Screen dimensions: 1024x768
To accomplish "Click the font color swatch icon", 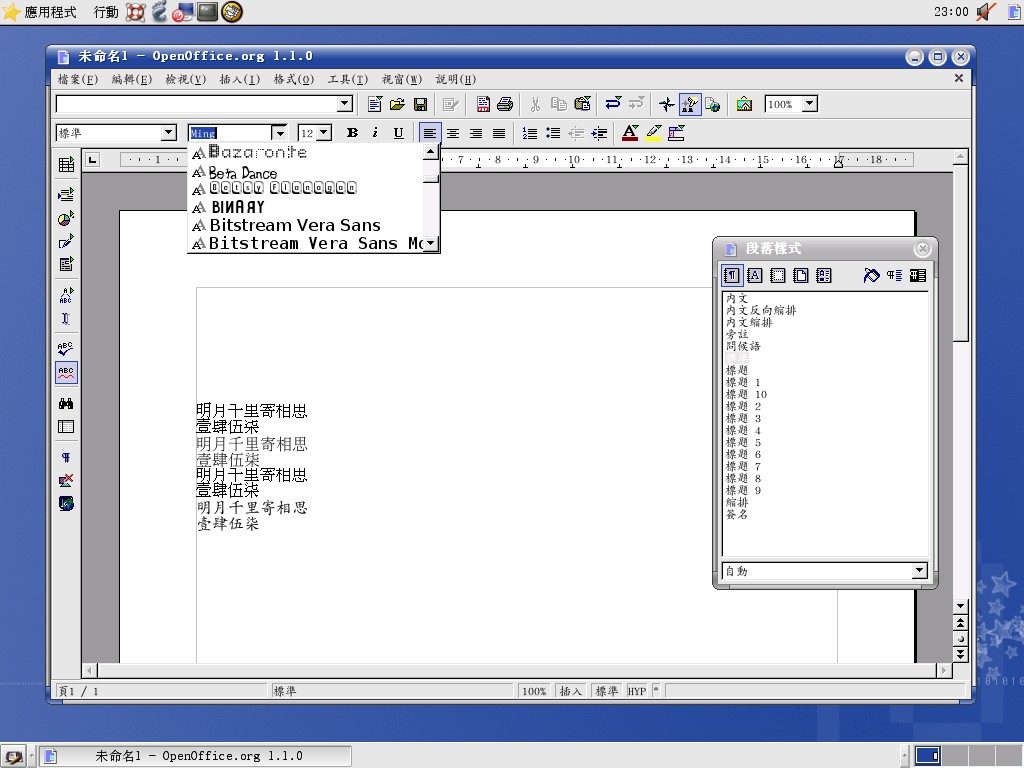I will coord(629,133).
